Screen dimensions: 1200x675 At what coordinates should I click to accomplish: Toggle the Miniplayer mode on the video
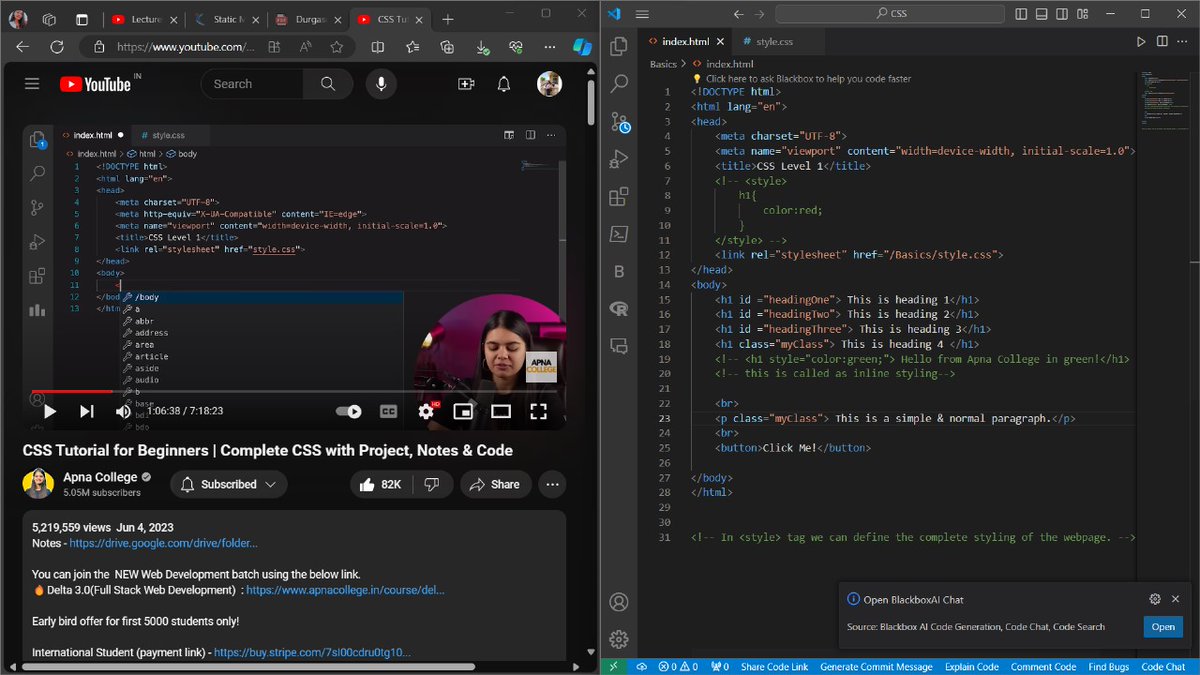[x=463, y=410]
